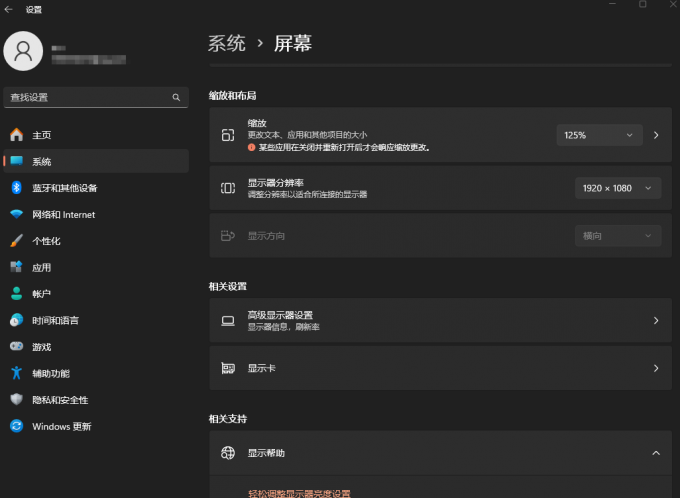The width and height of the screenshot is (680, 498).
Task: Click the 显示帮助 row label
Action: coord(266,452)
